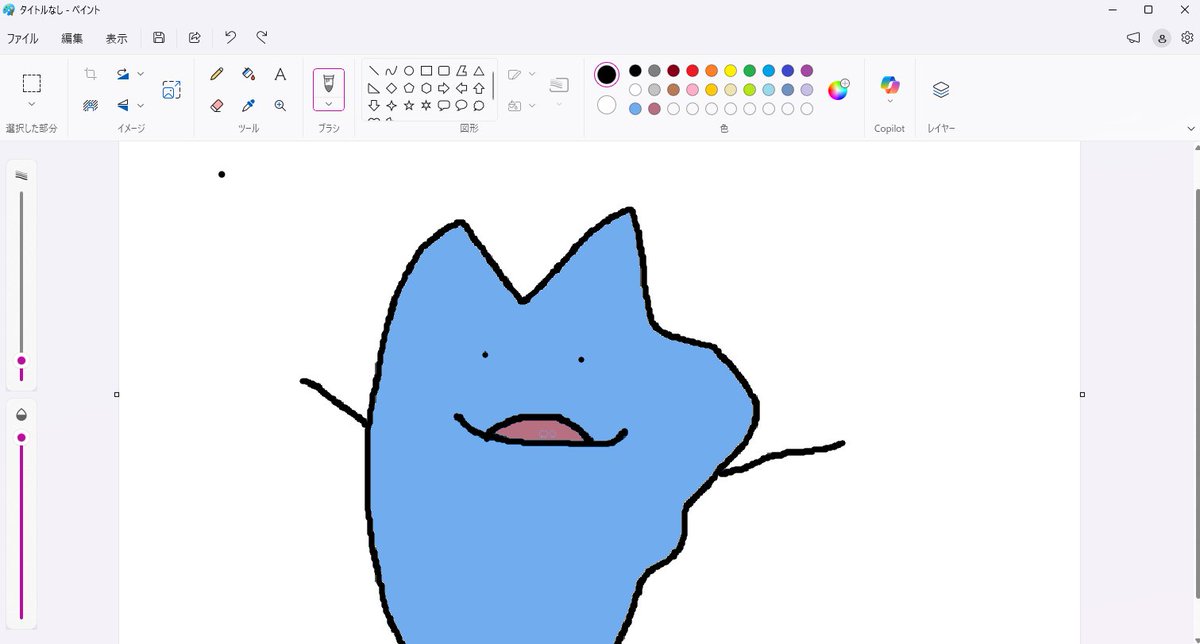This screenshot has height=644, width=1200.
Task: Choose the five-point star shape
Action: [409, 105]
